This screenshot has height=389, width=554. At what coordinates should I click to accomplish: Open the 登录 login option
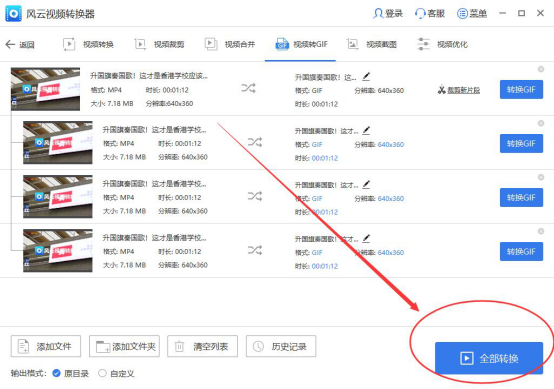click(388, 14)
